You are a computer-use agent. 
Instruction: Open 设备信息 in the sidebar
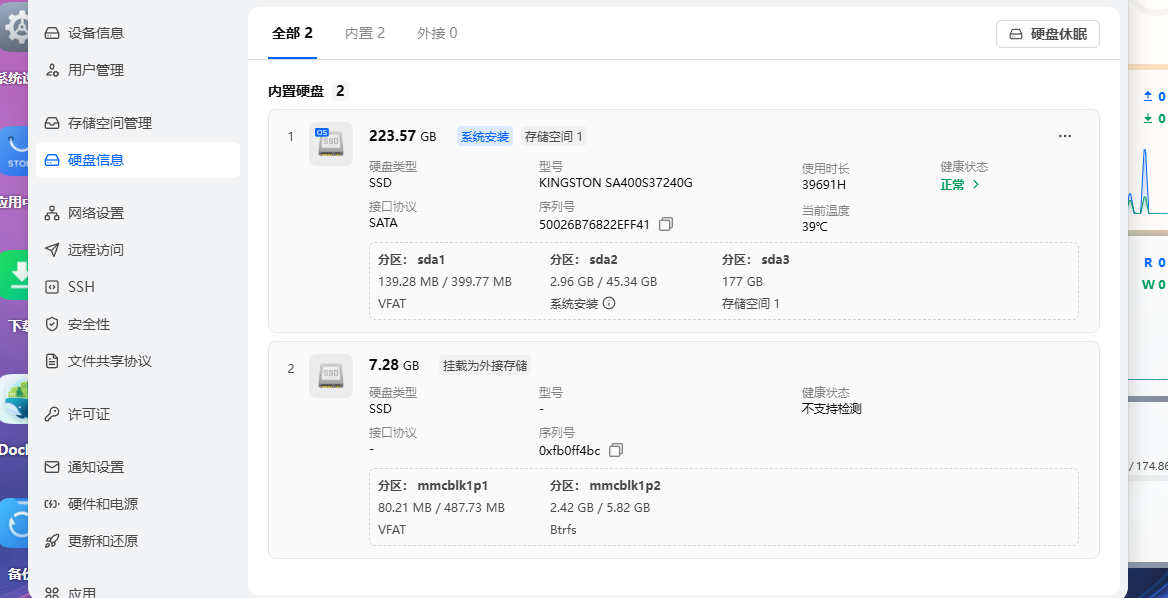(x=96, y=33)
